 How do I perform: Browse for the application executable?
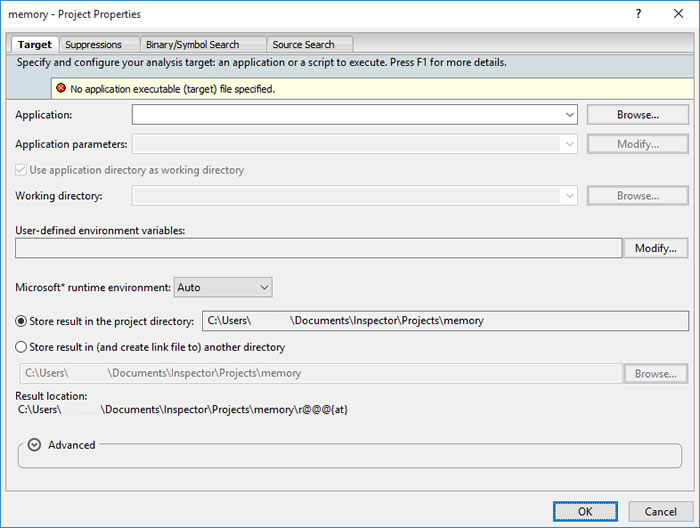(x=637, y=115)
